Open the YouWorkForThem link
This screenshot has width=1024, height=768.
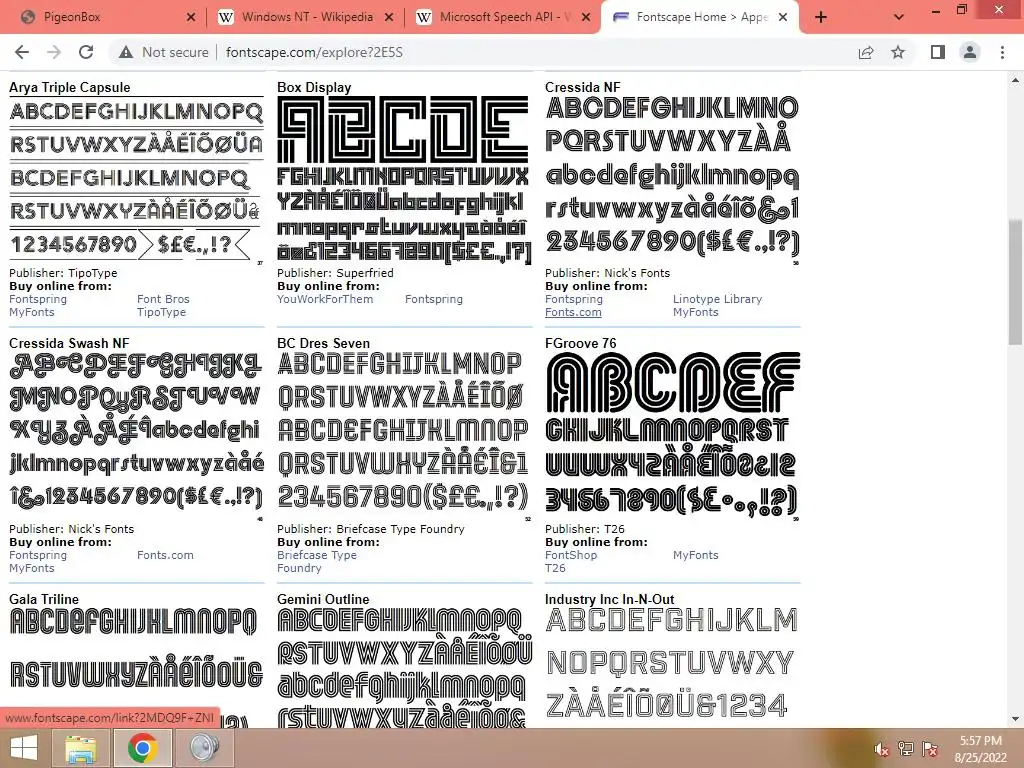(x=325, y=299)
